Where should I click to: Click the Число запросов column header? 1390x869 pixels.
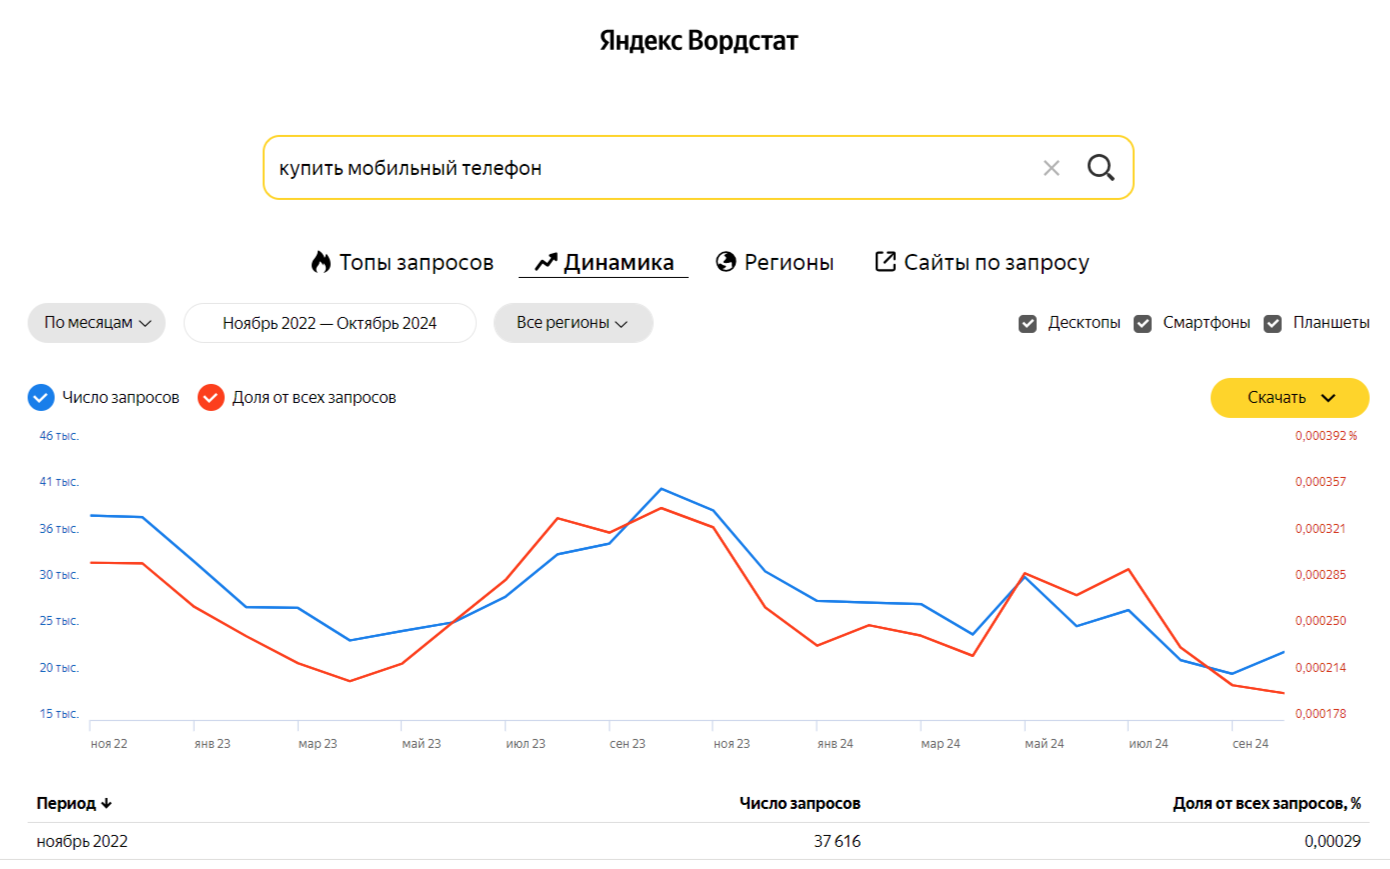(800, 804)
